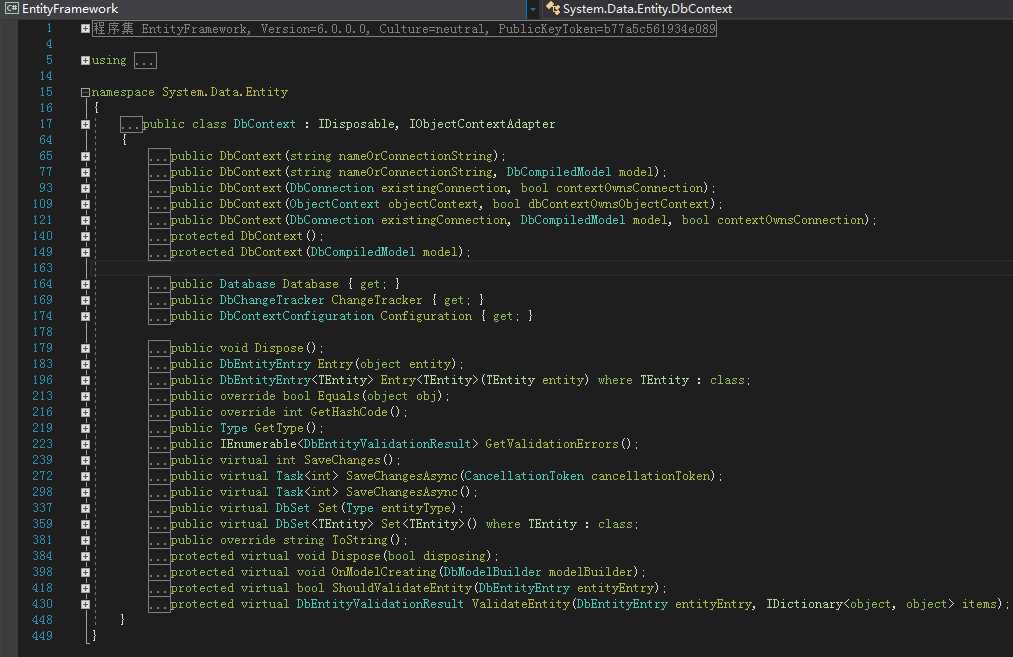This screenshot has height=657, width=1013.
Task: Expand the DbContext class comment on line 17
Action: (x=85, y=124)
